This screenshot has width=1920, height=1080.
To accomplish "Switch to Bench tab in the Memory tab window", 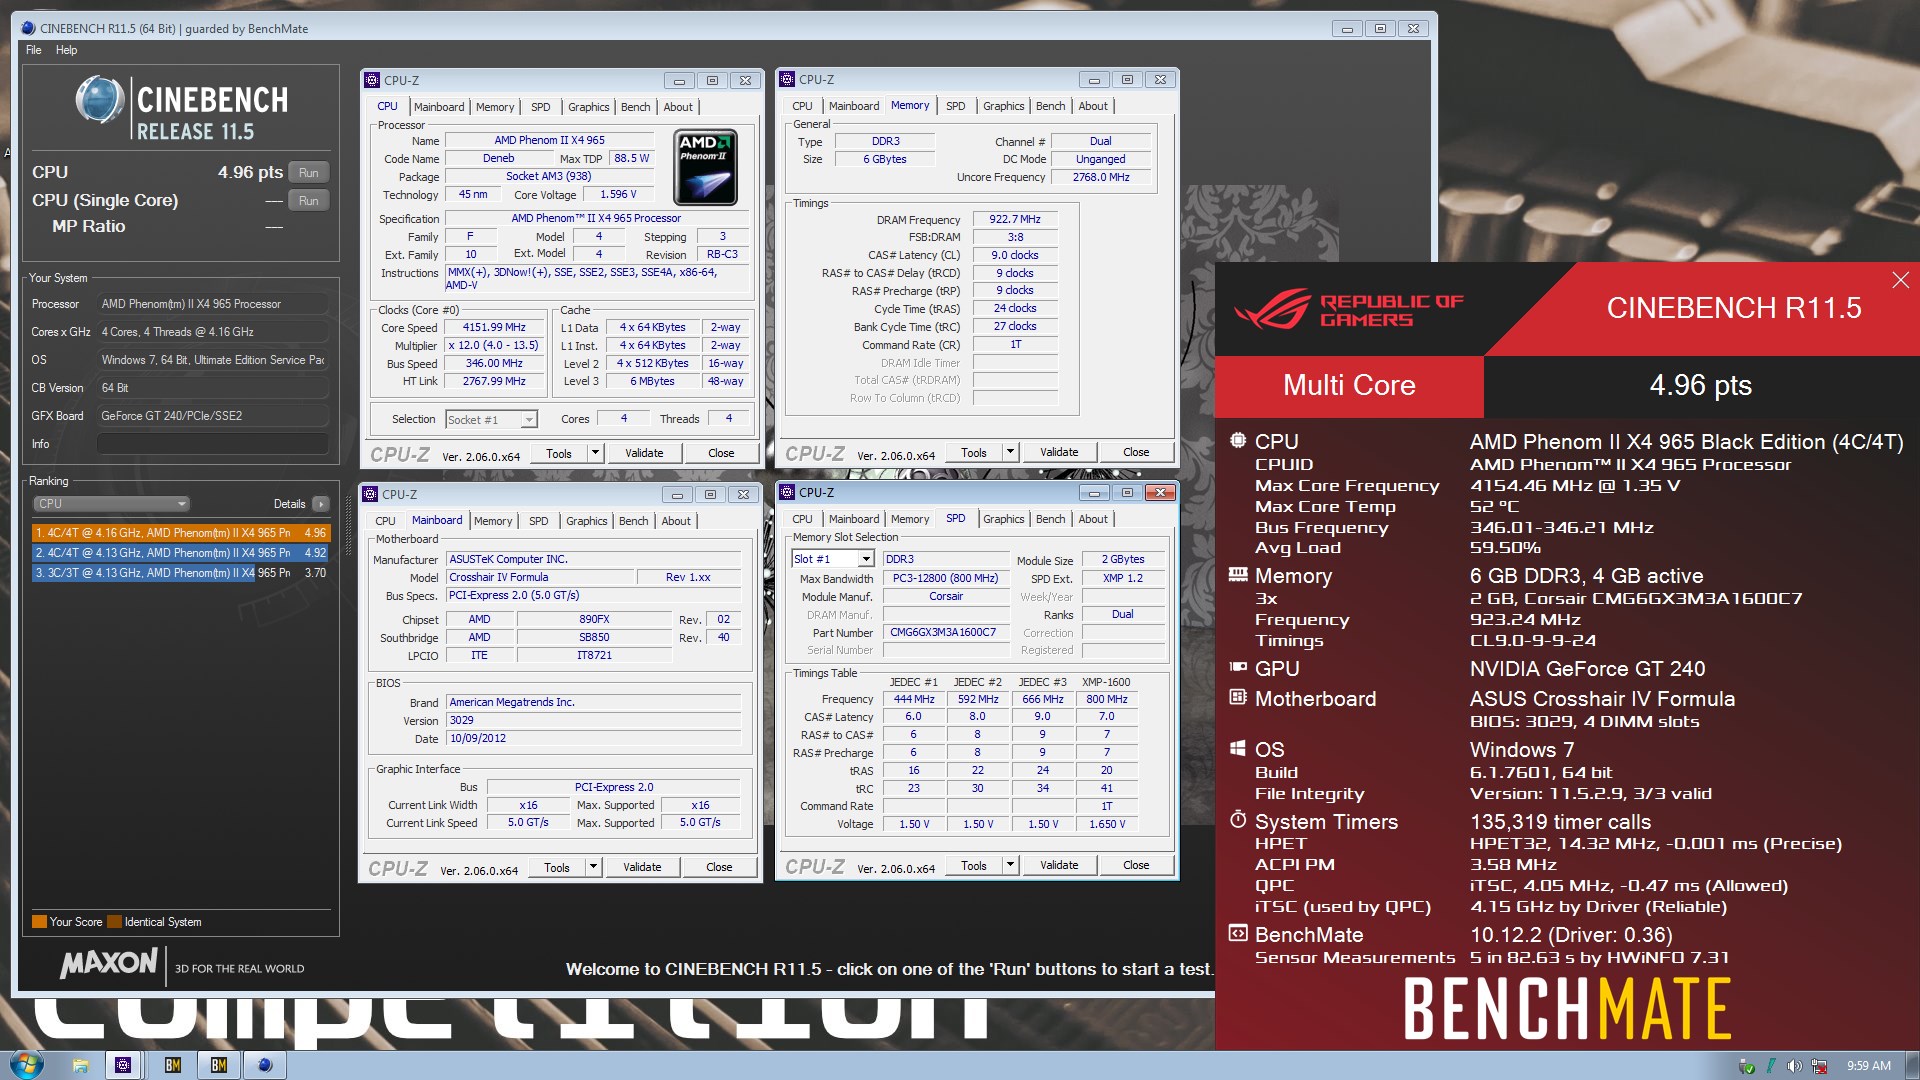I will click(1050, 106).
